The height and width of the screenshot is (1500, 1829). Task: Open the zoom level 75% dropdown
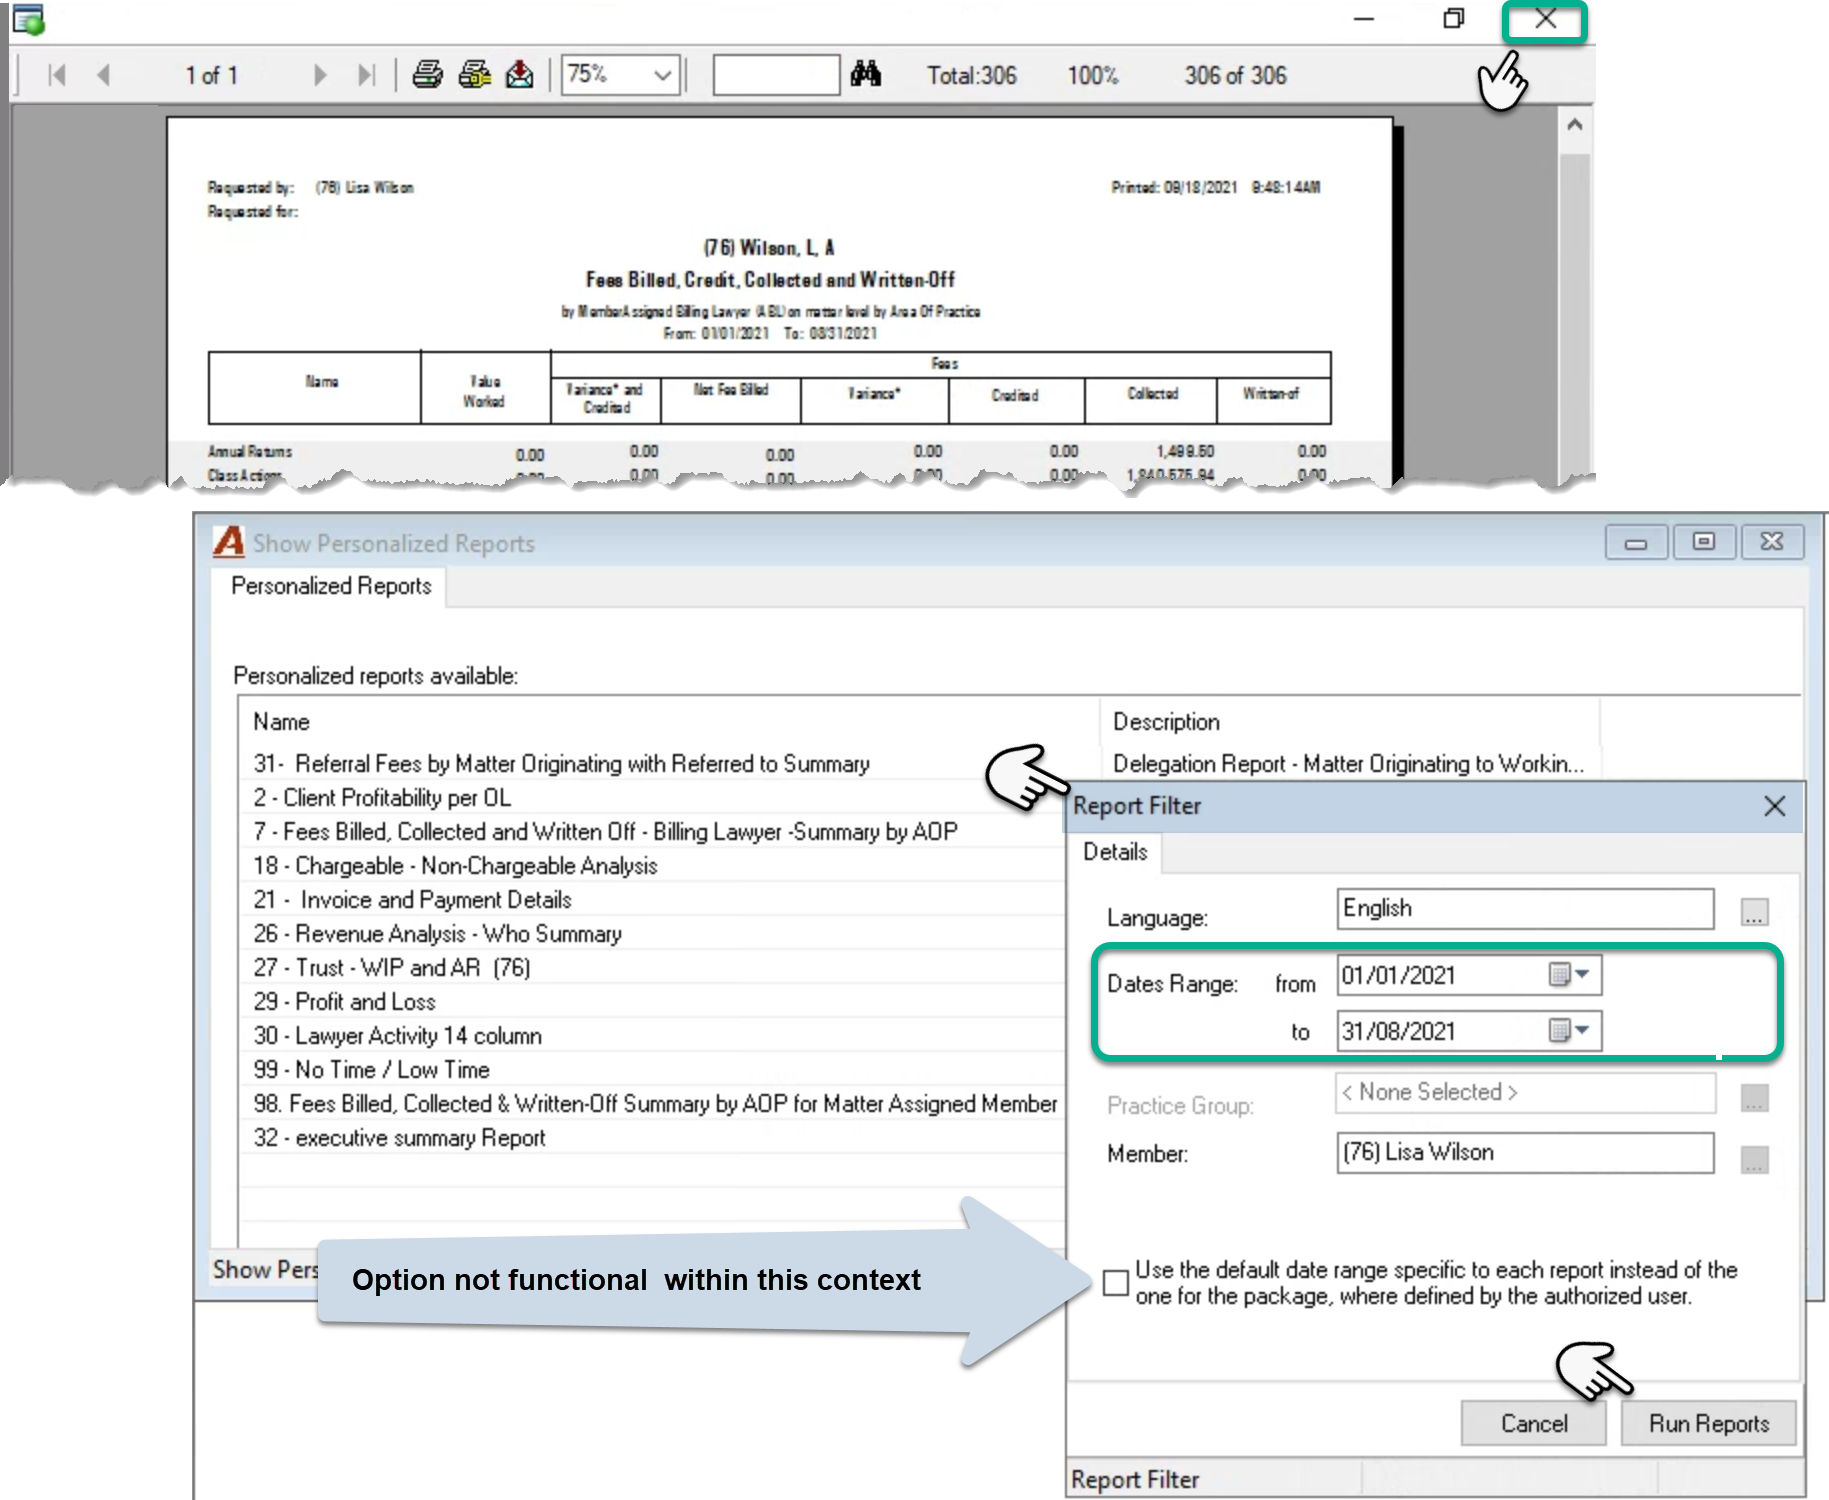pyautogui.click(x=662, y=75)
